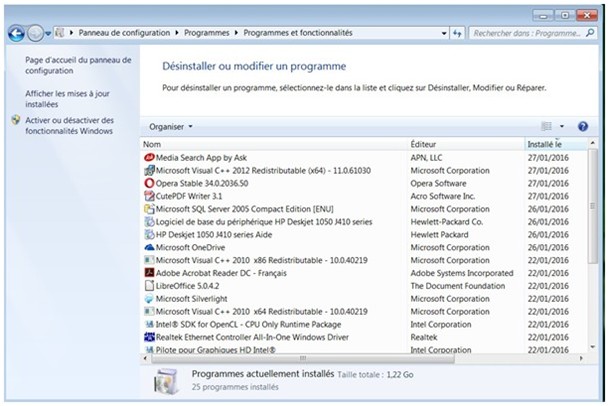Open the help question mark icon
The width and height of the screenshot is (609, 406).
pyautogui.click(x=583, y=127)
